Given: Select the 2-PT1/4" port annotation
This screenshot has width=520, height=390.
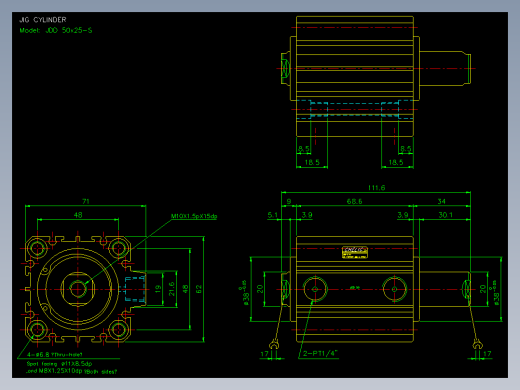Looking at the screenshot, I should 320,353.
